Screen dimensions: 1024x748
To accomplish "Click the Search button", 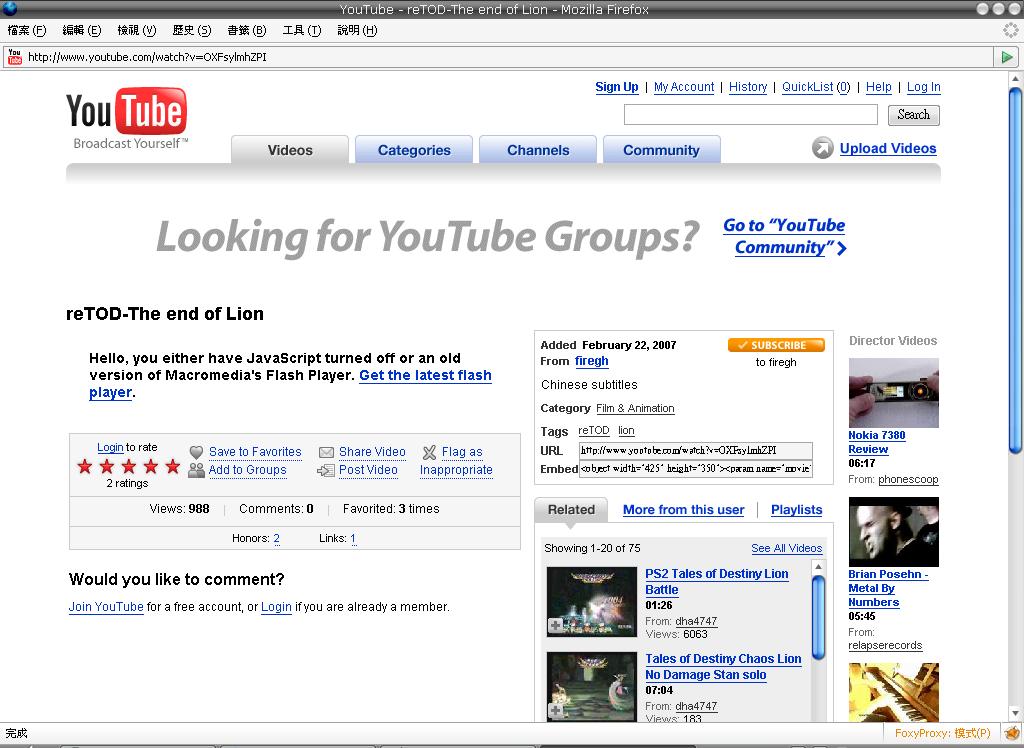I will pos(913,115).
